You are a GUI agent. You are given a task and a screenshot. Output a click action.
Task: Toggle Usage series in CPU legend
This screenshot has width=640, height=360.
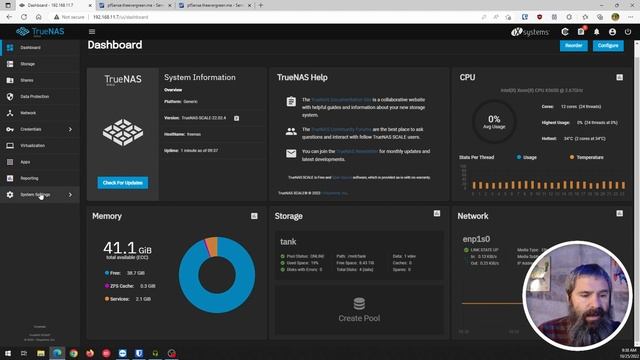527,157
